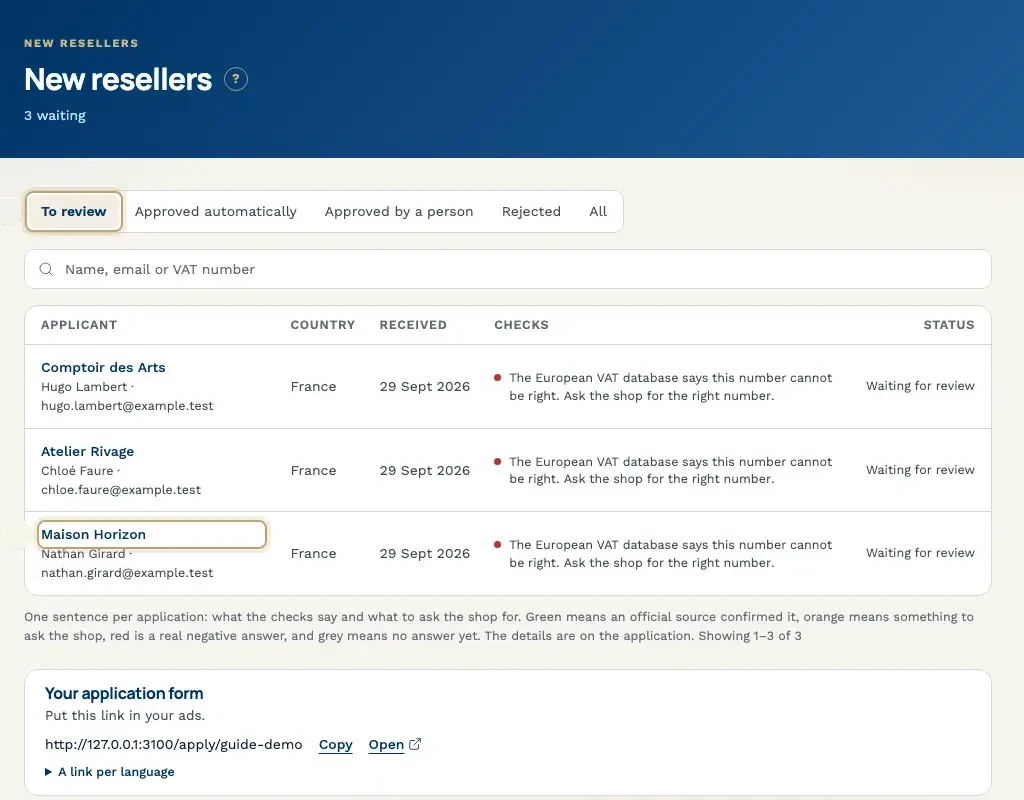Expand A link per language
The image size is (1024, 800).
(110, 772)
